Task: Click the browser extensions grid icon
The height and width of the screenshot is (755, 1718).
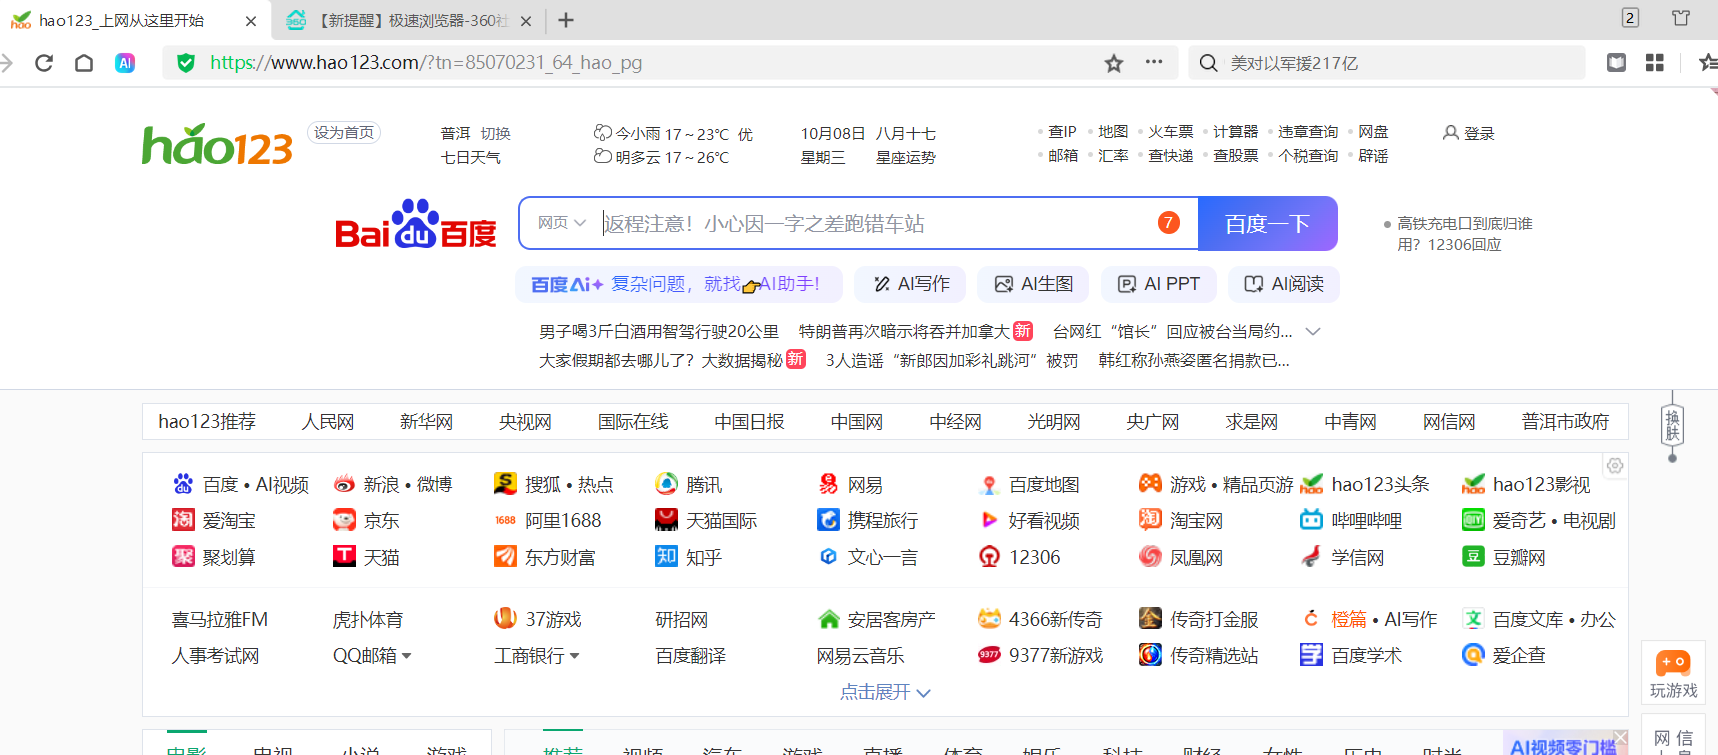Action: click(1655, 63)
